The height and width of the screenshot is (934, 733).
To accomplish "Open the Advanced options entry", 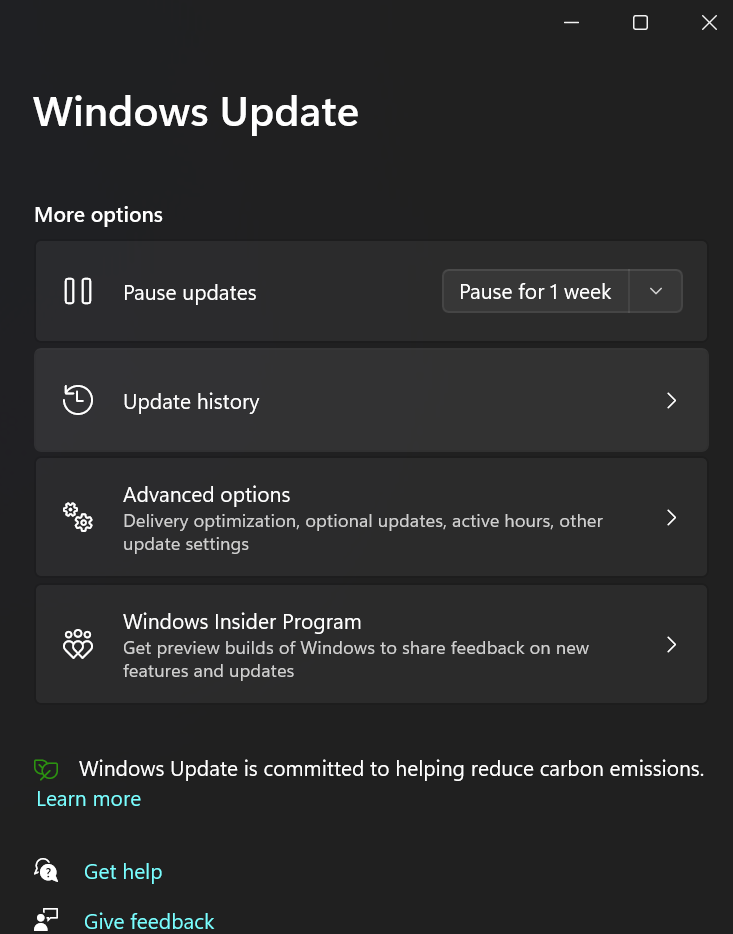I will pos(371,517).
